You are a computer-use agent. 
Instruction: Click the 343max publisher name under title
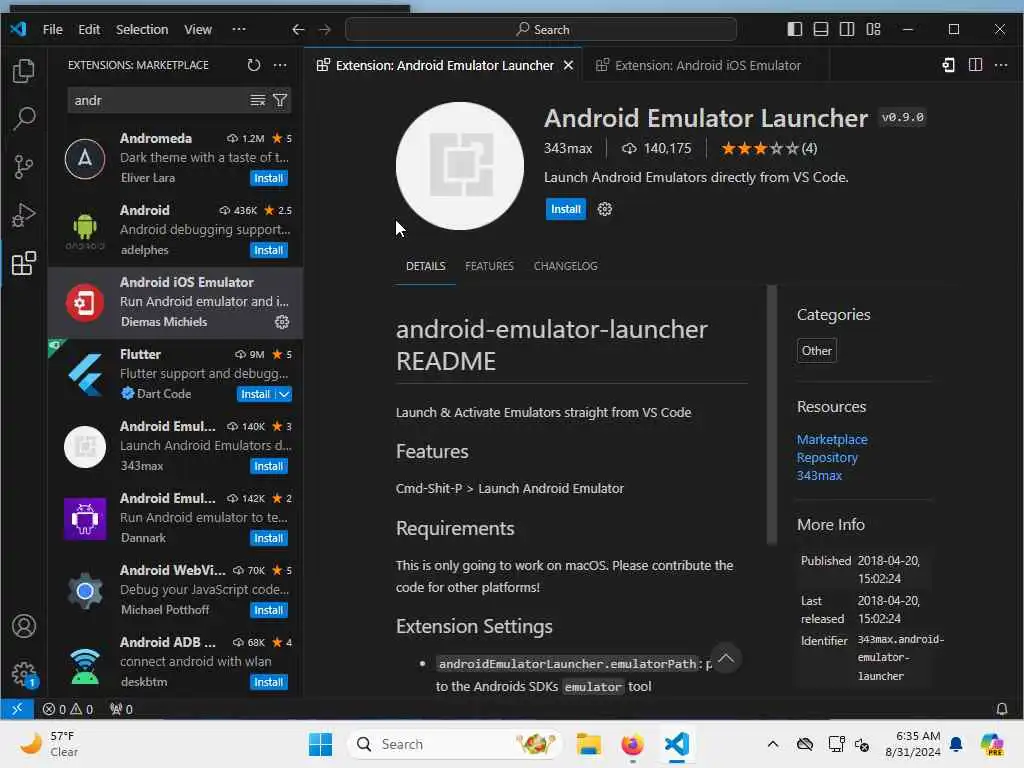coord(568,148)
